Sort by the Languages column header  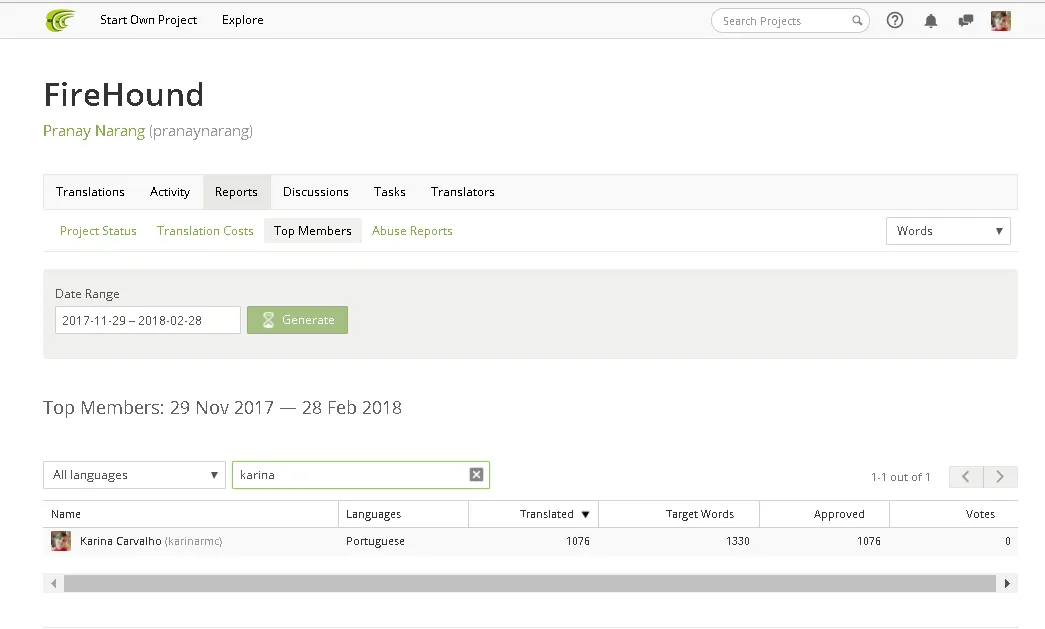coord(404,514)
